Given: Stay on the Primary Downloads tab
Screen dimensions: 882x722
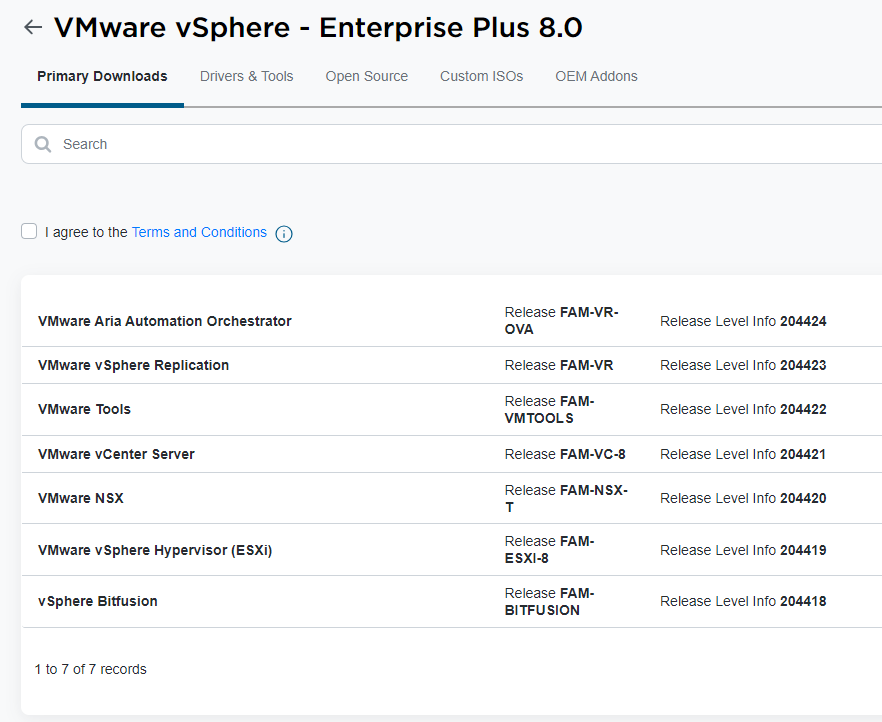Looking at the screenshot, I should click(102, 76).
